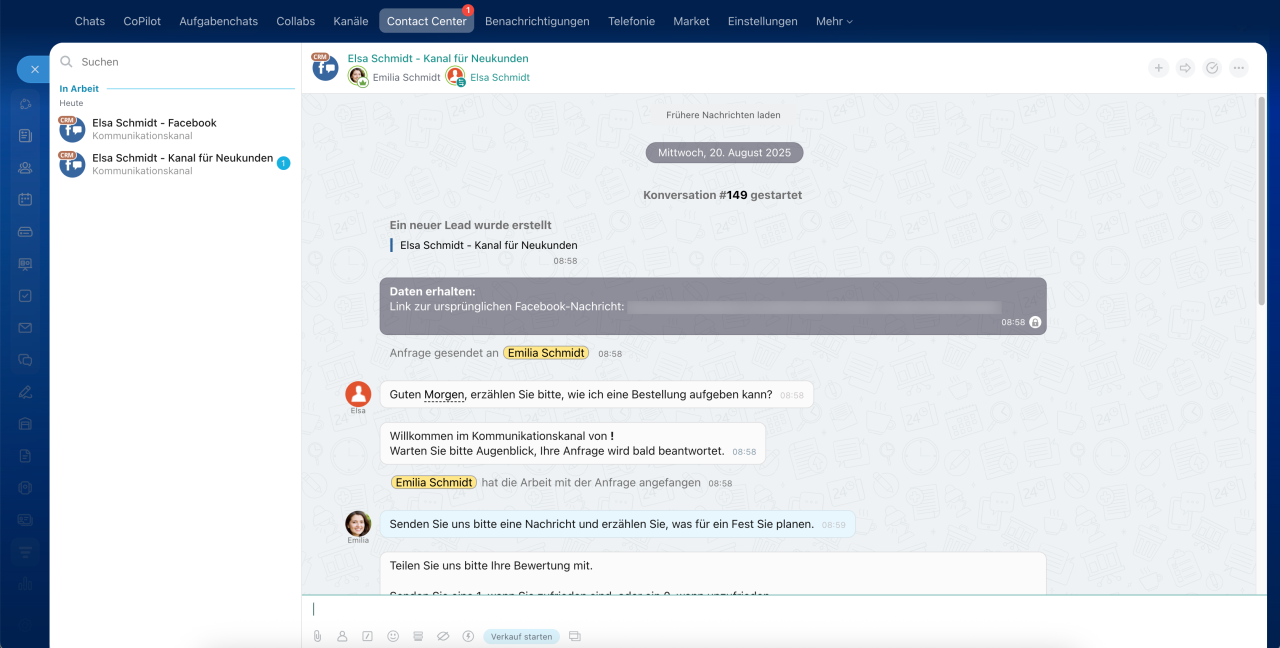
Task: Collapse the In Arbeit conversations section
Action: click(79, 89)
